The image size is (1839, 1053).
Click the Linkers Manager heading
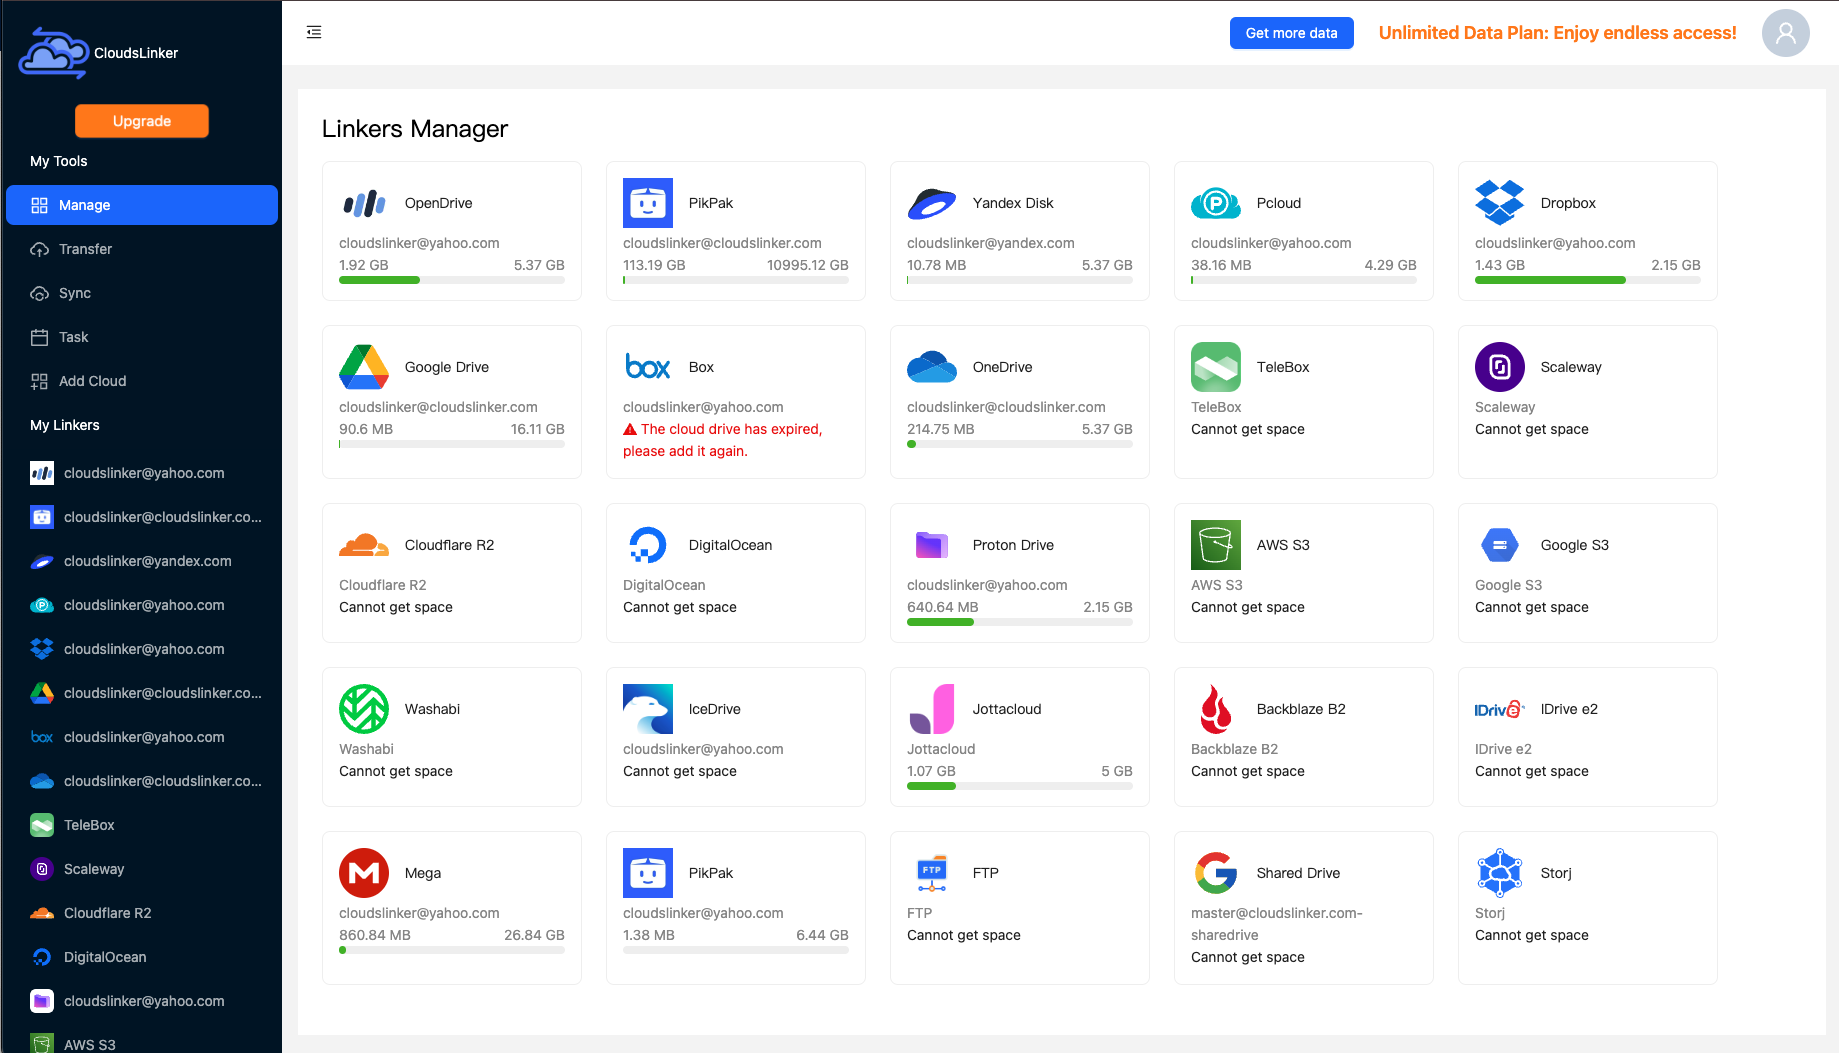pyautogui.click(x=415, y=129)
